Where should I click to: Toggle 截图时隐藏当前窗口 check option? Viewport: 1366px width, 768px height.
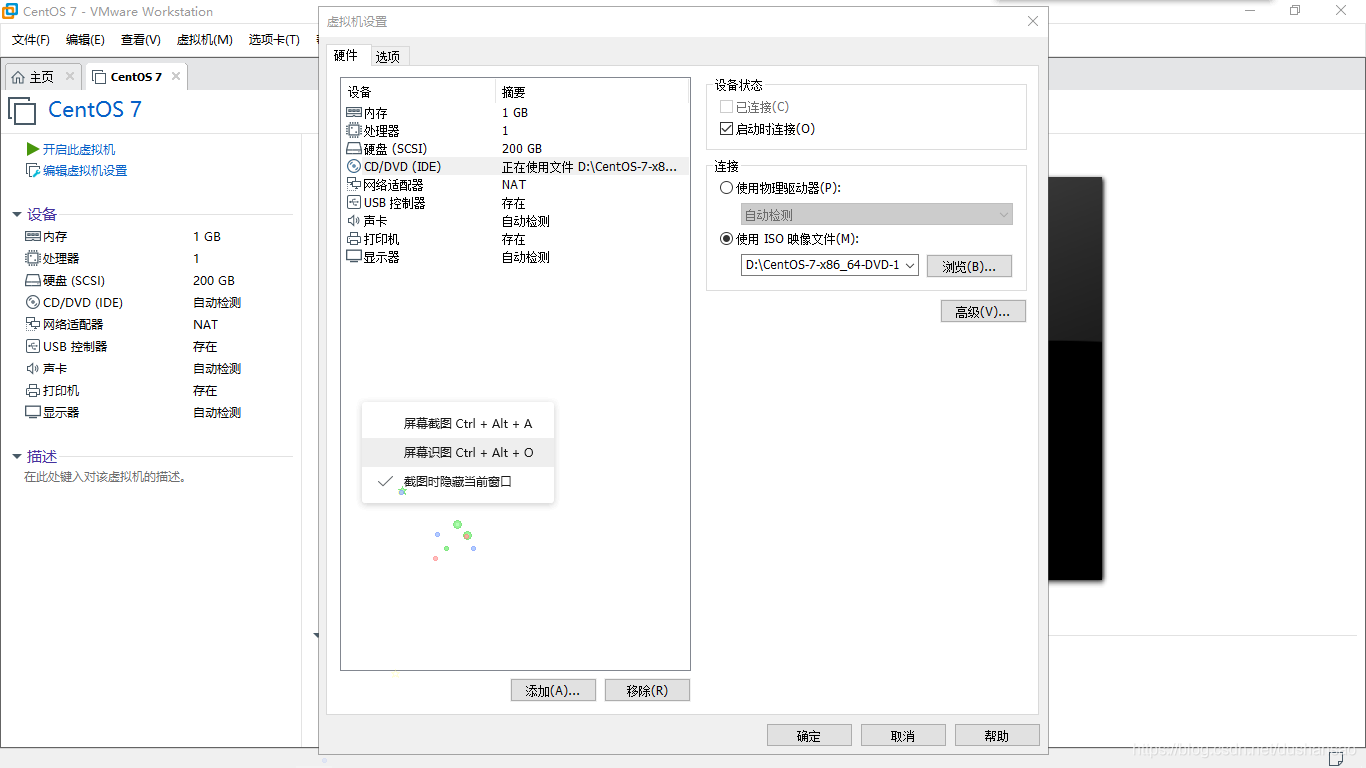click(457, 481)
